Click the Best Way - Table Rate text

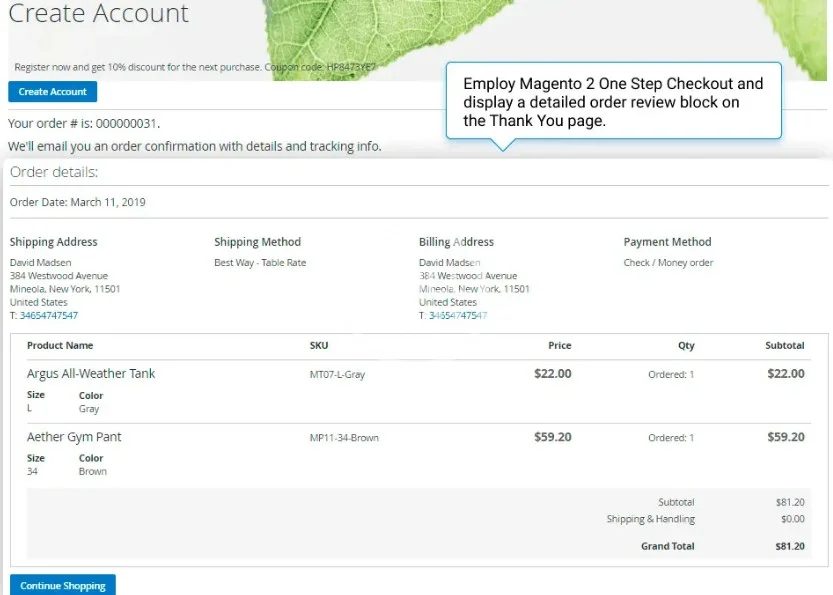(260, 263)
